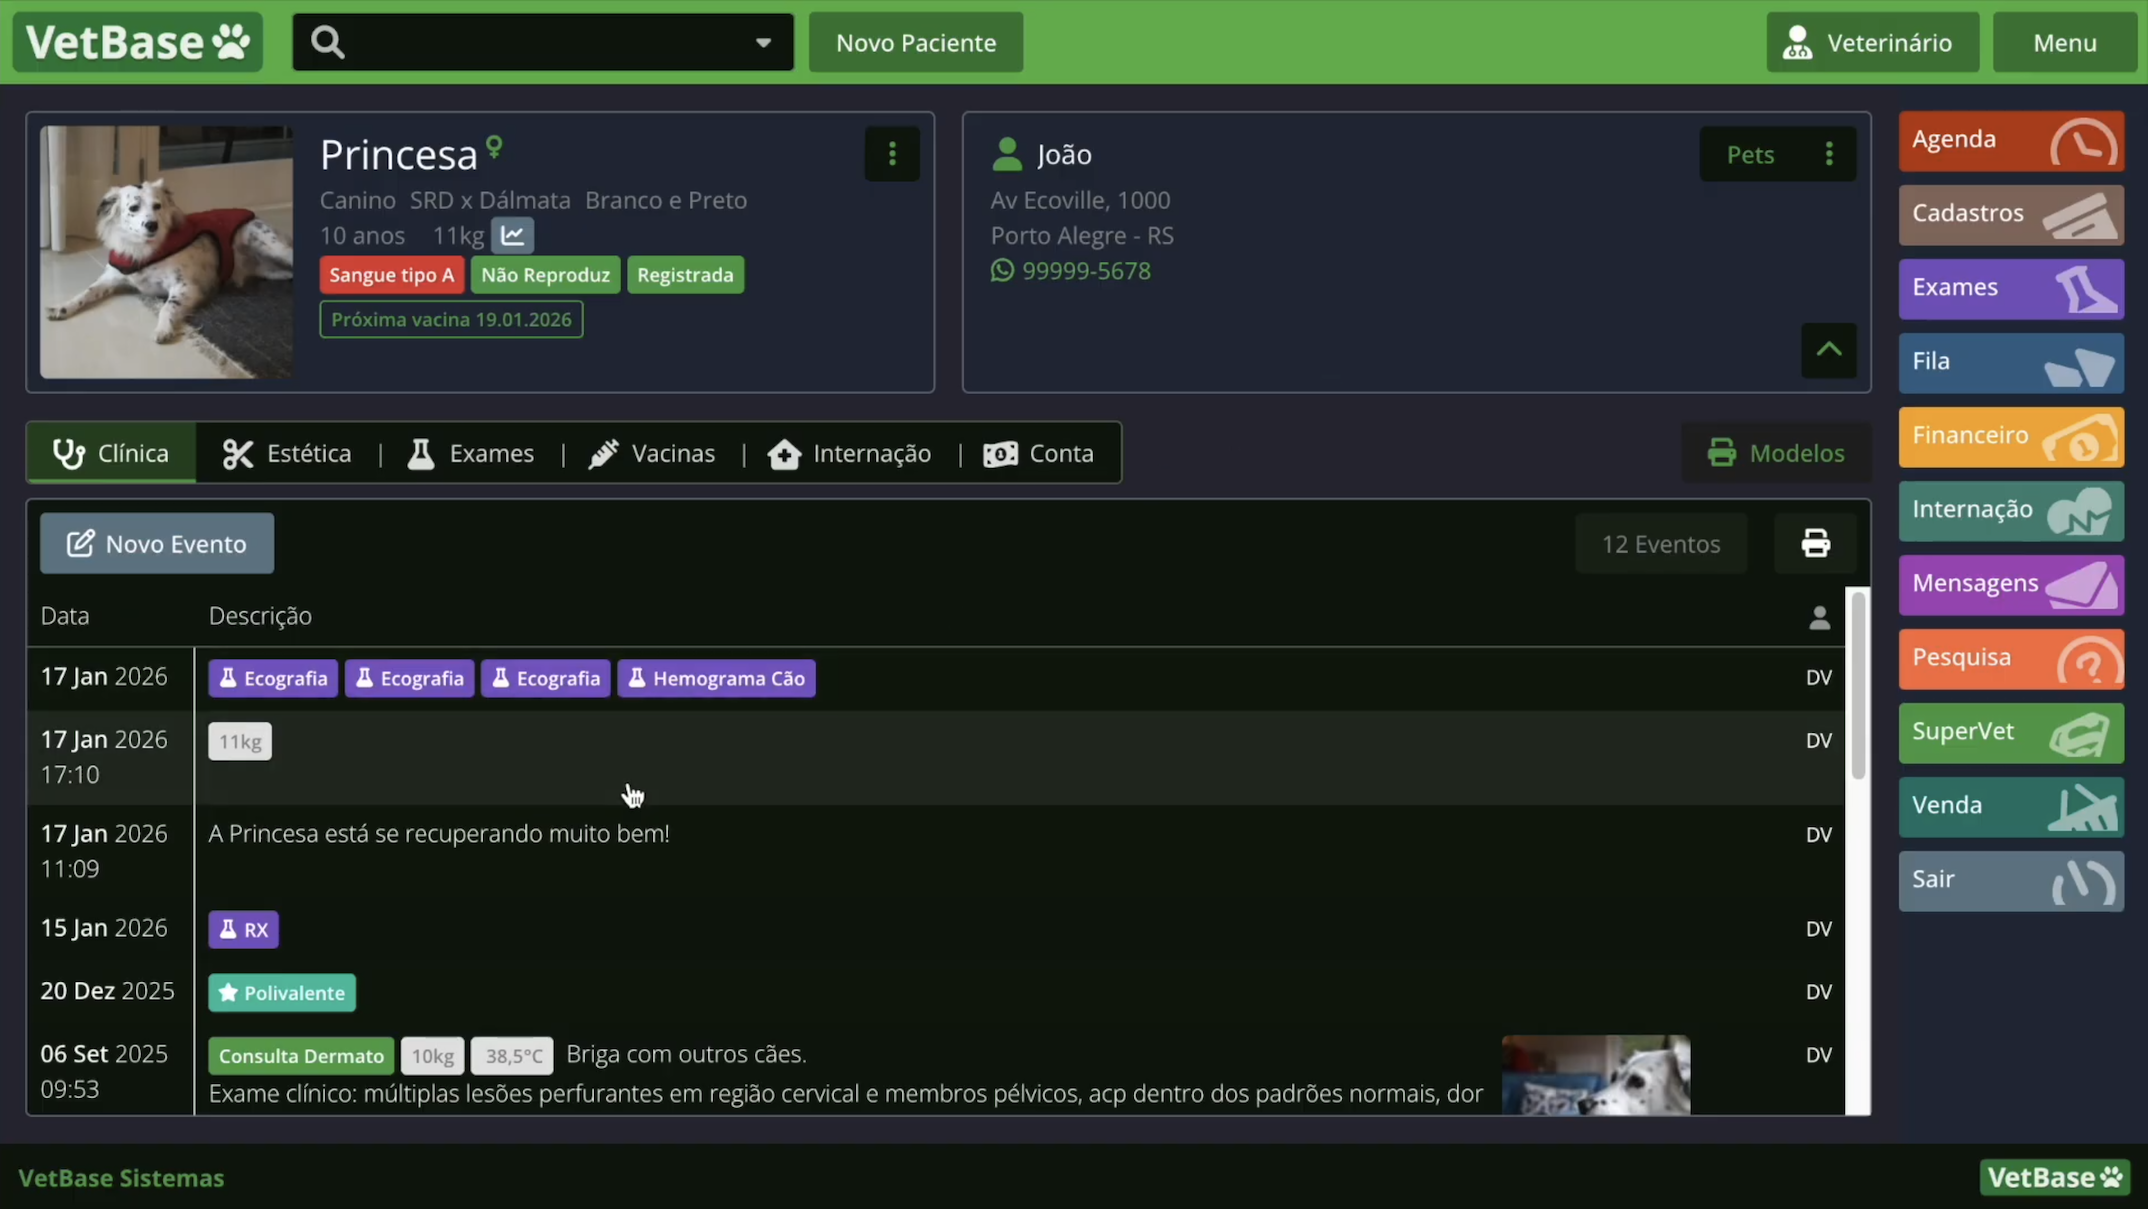Switch to the Vacinas tab

tap(652, 452)
